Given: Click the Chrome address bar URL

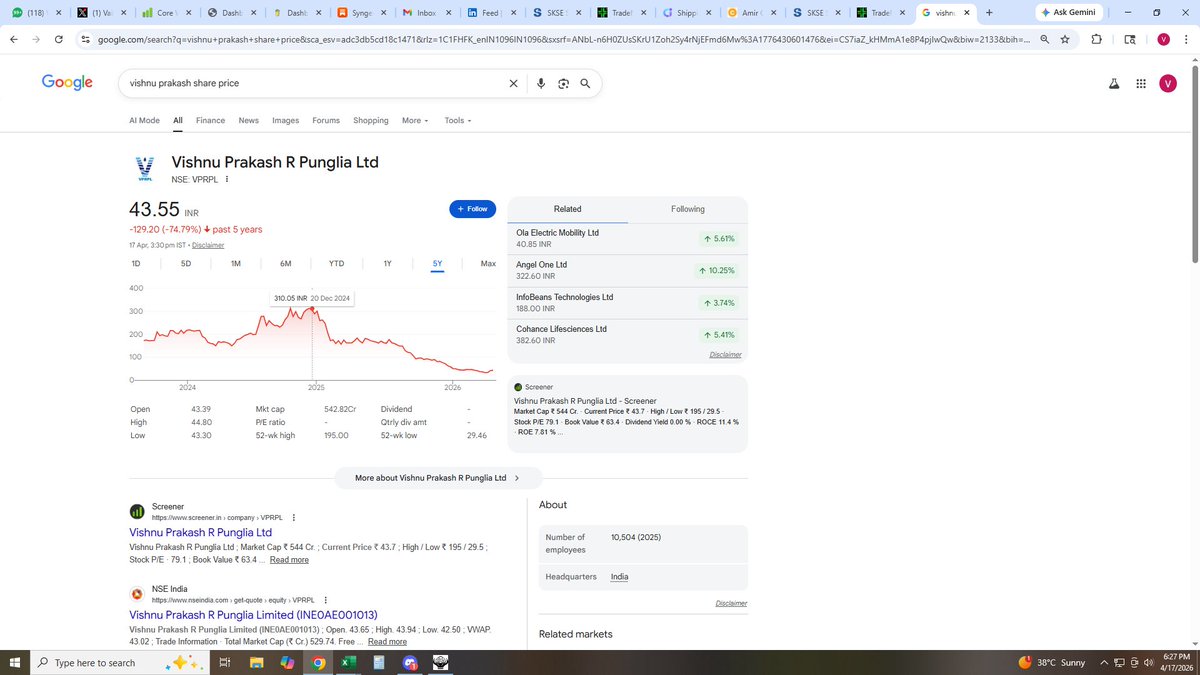Looking at the screenshot, I should point(563,39).
